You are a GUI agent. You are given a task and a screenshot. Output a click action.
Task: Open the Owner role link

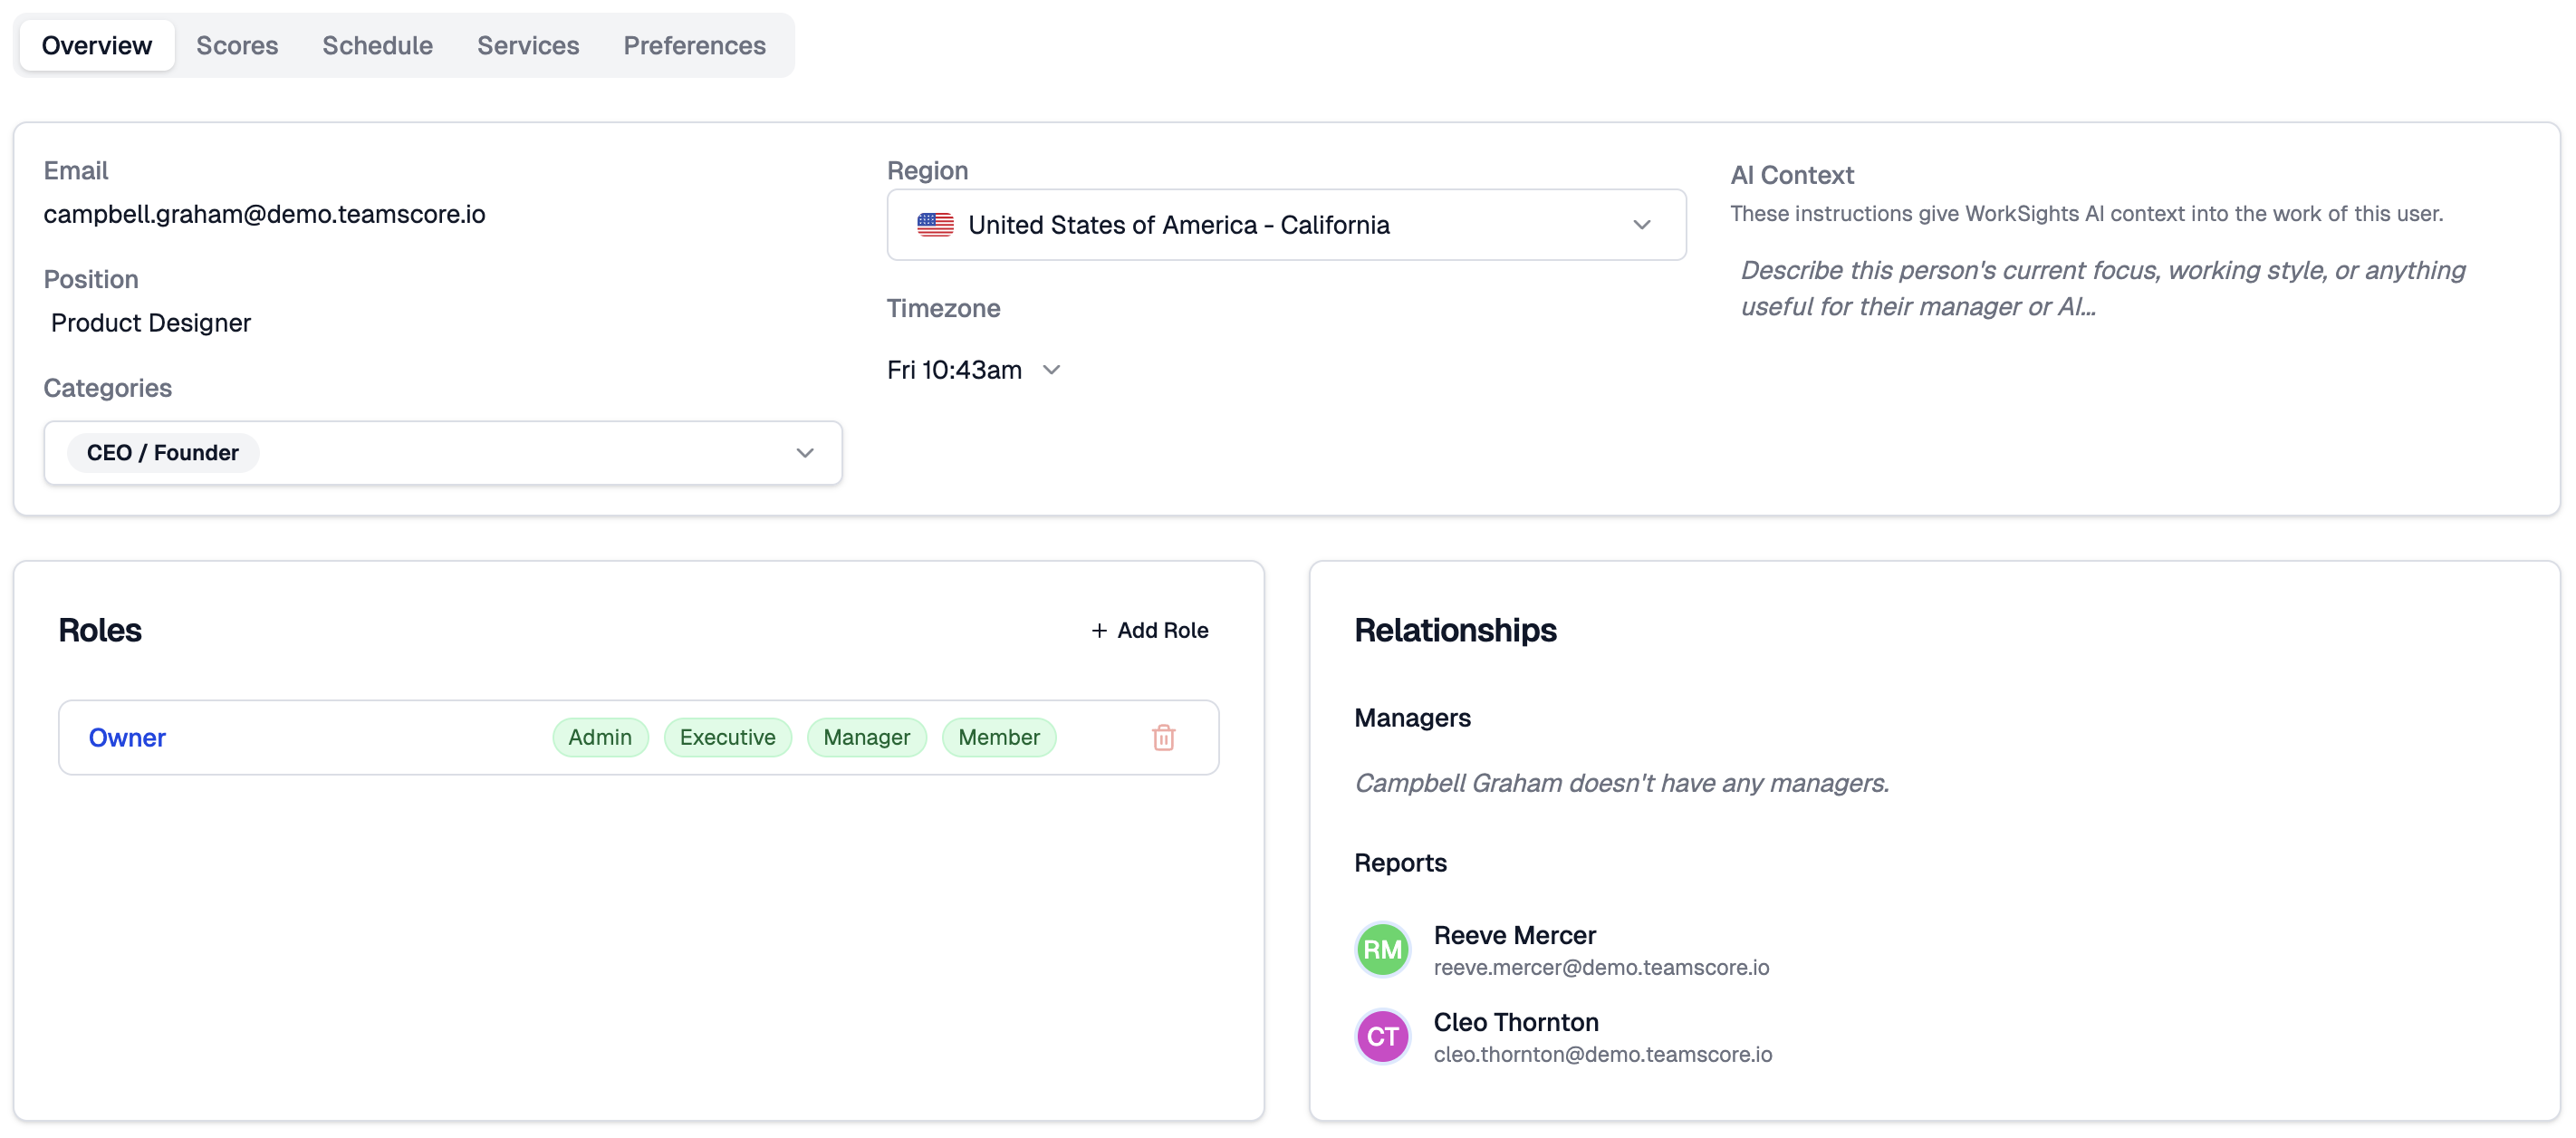click(x=127, y=737)
